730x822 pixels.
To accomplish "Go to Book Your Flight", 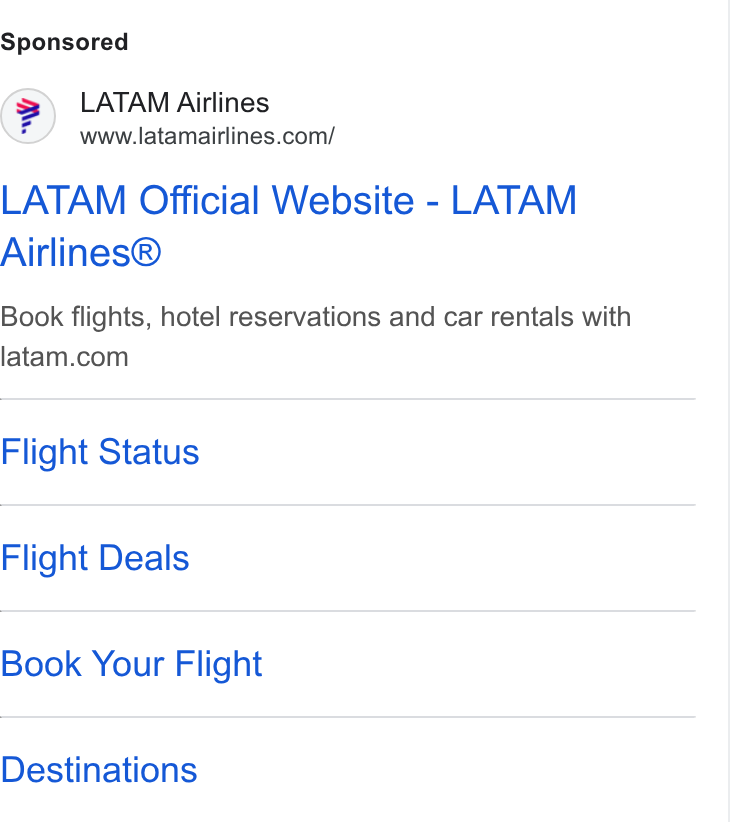I will pyautogui.click(x=131, y=664).
